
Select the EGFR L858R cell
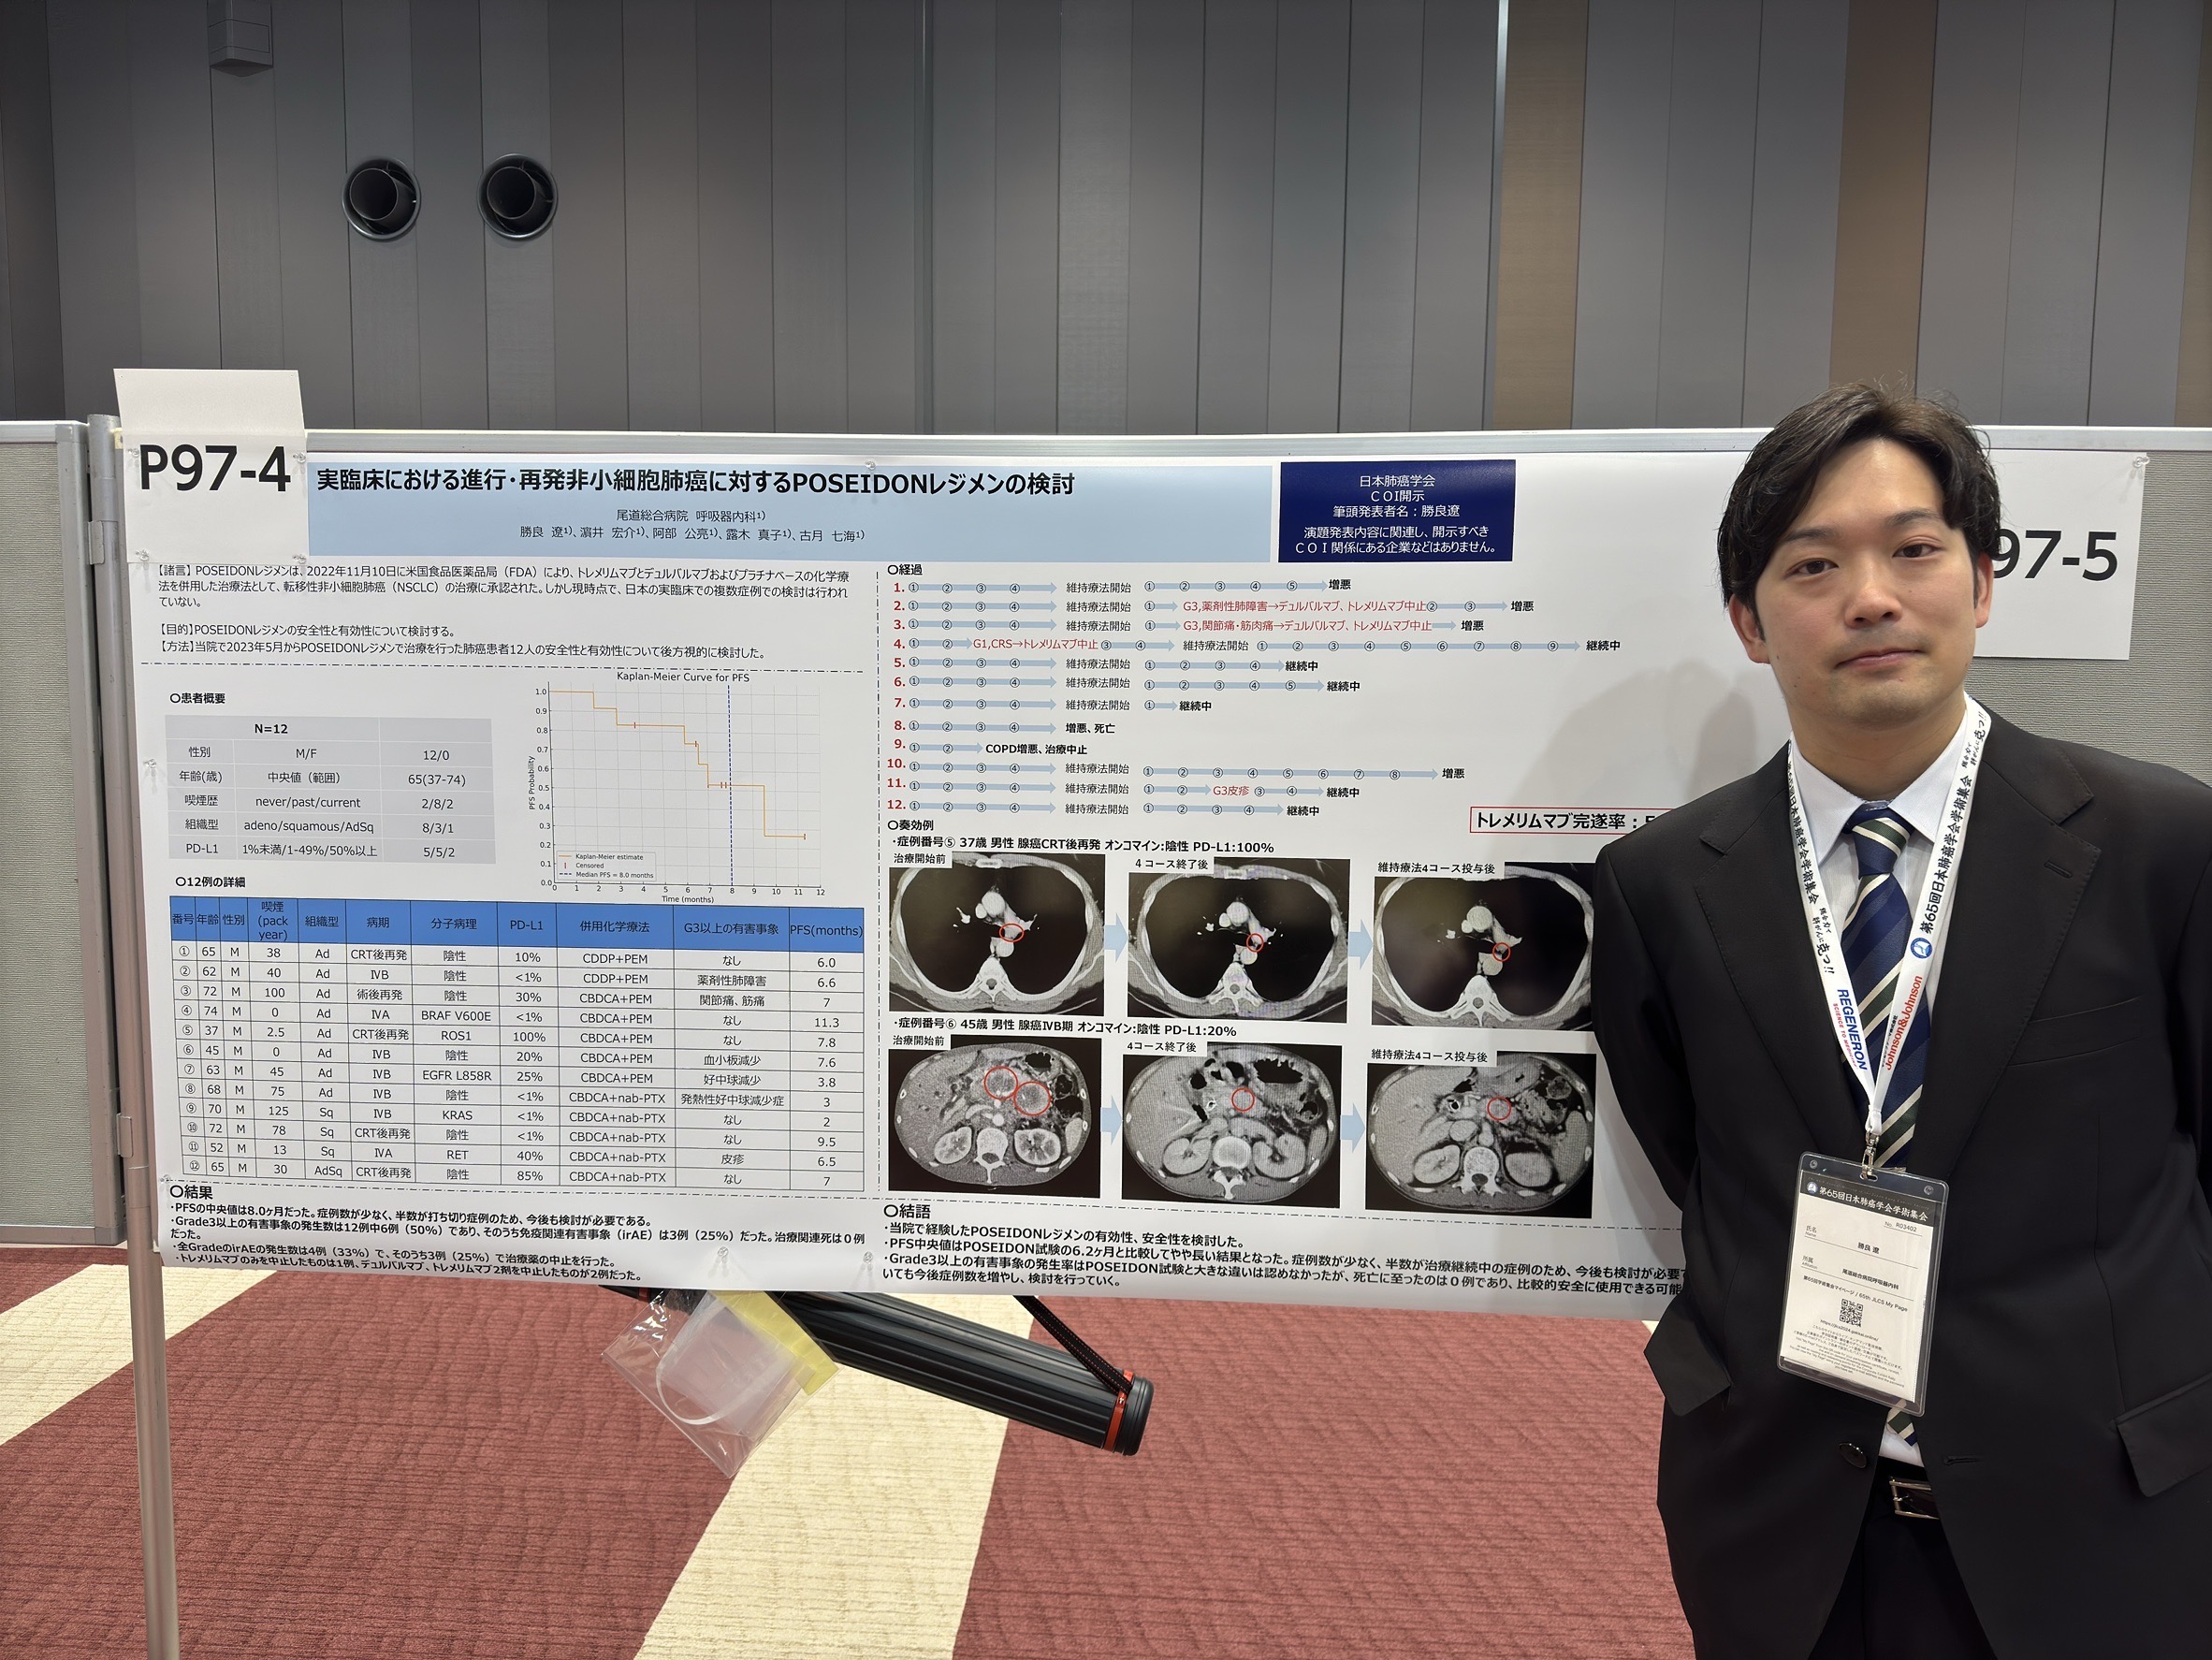(x=455, y=1076)
